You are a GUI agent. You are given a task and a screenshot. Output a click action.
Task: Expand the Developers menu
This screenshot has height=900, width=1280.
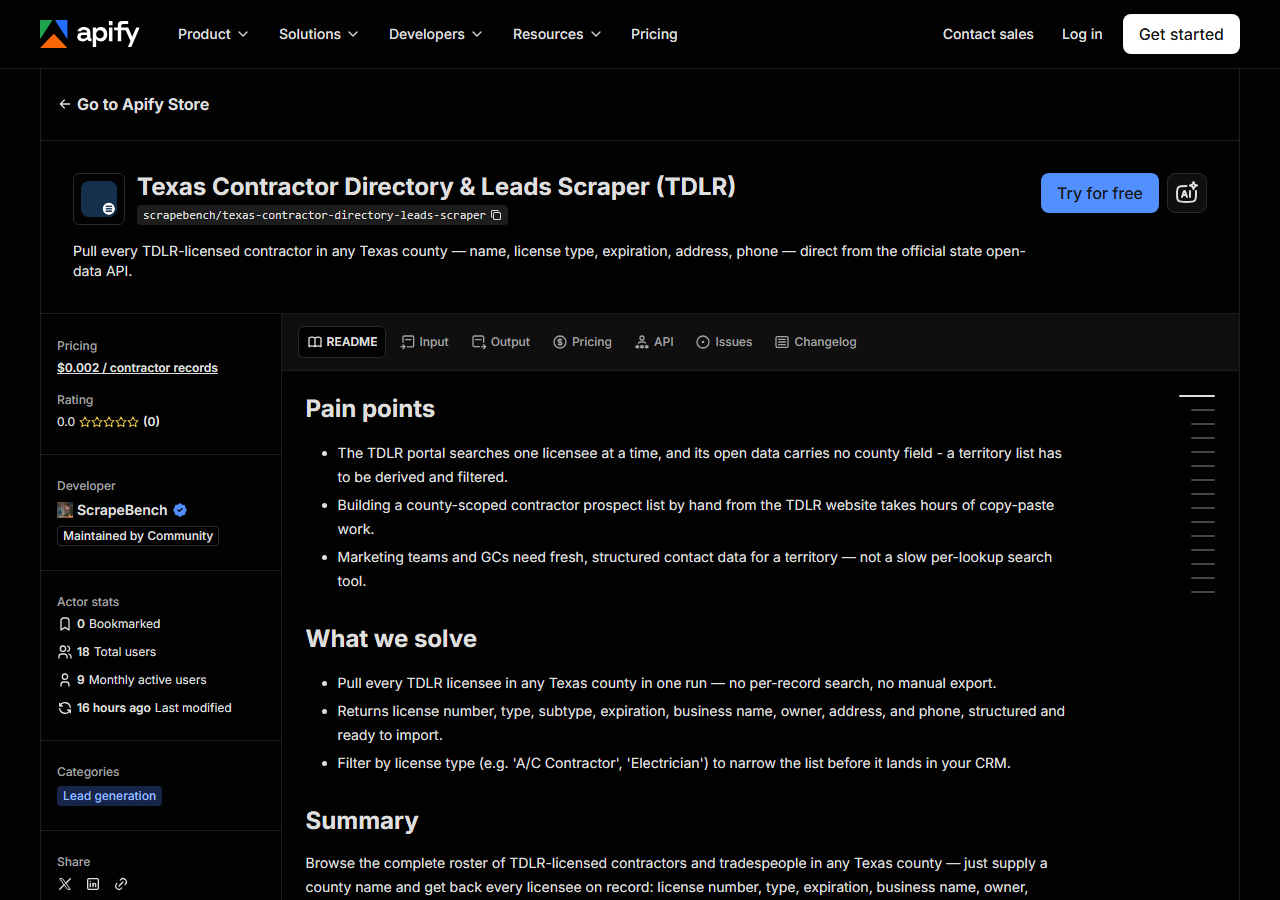point(435,34)
